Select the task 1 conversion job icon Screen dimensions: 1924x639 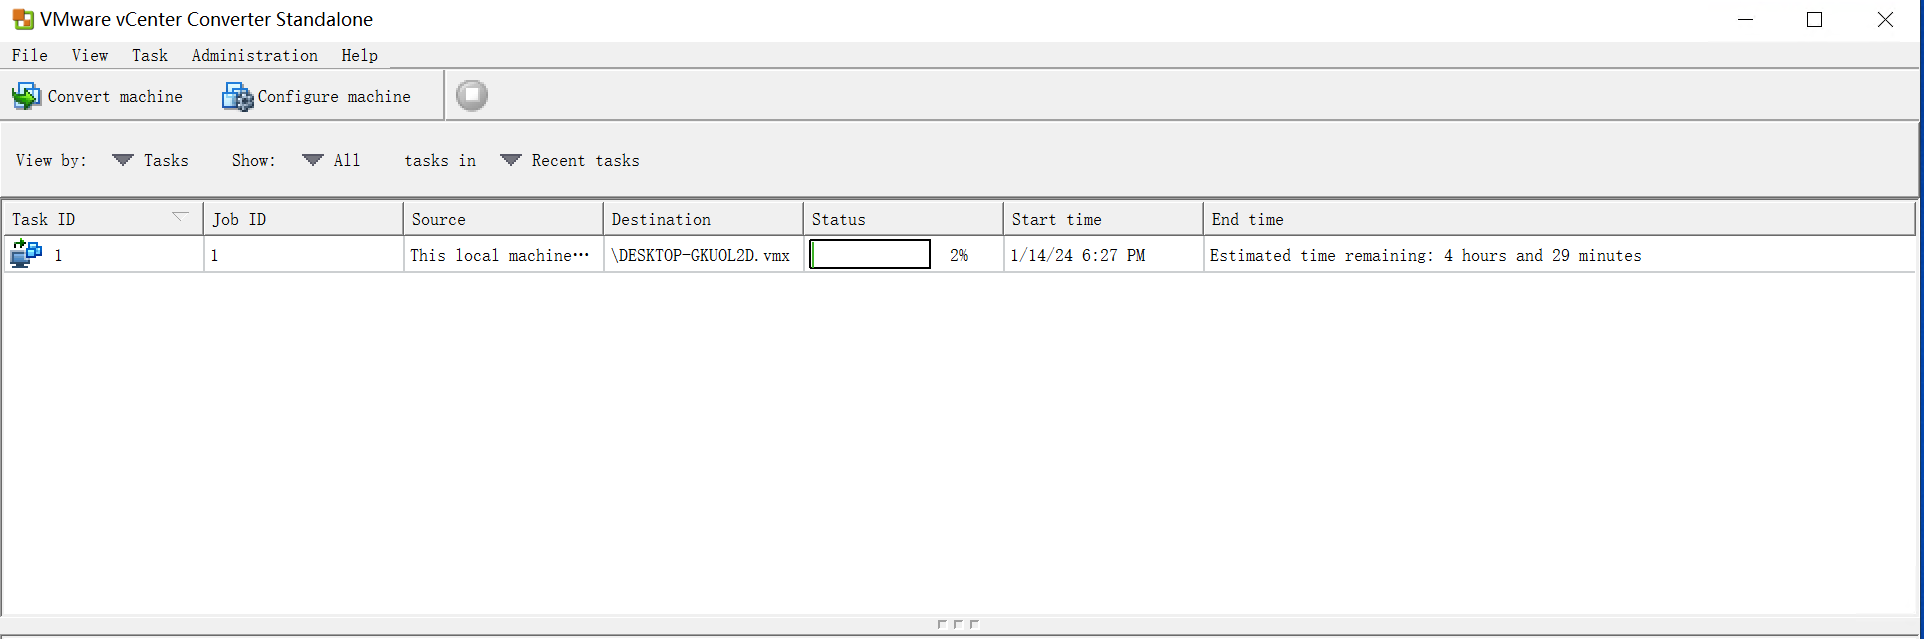26,254
